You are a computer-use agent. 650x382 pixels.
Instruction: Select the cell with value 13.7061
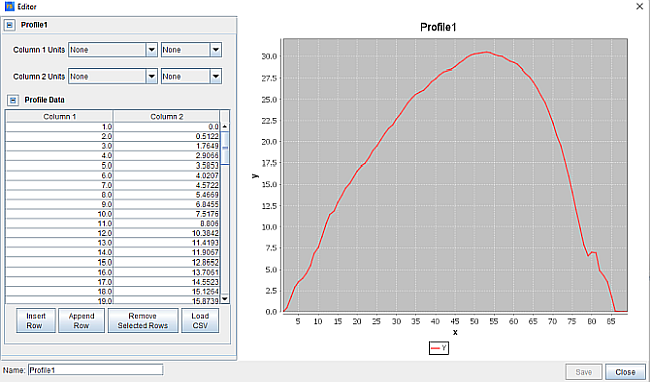pyautogui.click(x=166, y=272)
